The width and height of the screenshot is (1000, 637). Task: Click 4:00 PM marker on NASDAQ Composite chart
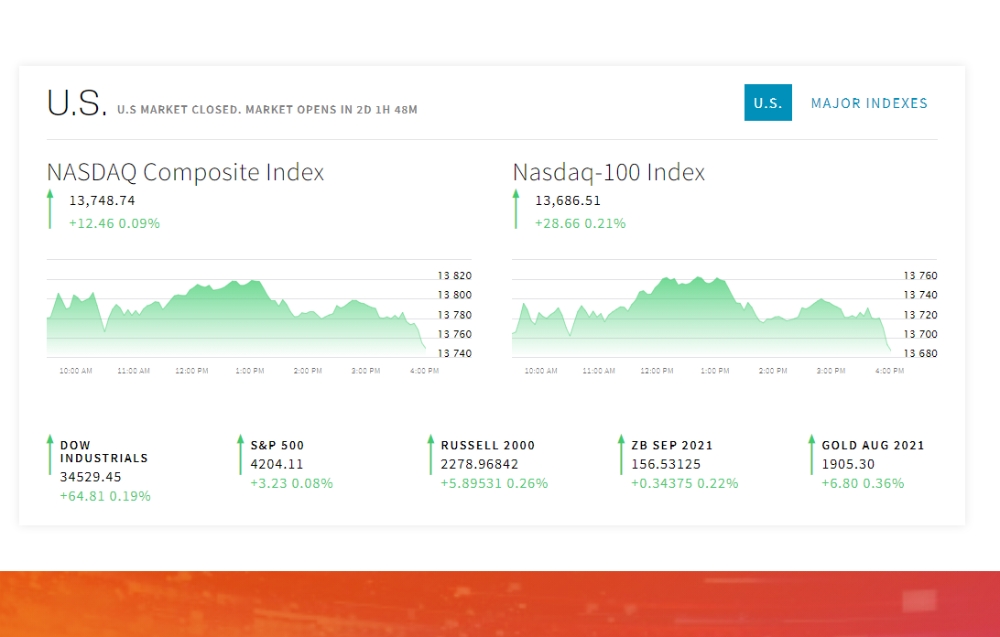coord(425,370)
